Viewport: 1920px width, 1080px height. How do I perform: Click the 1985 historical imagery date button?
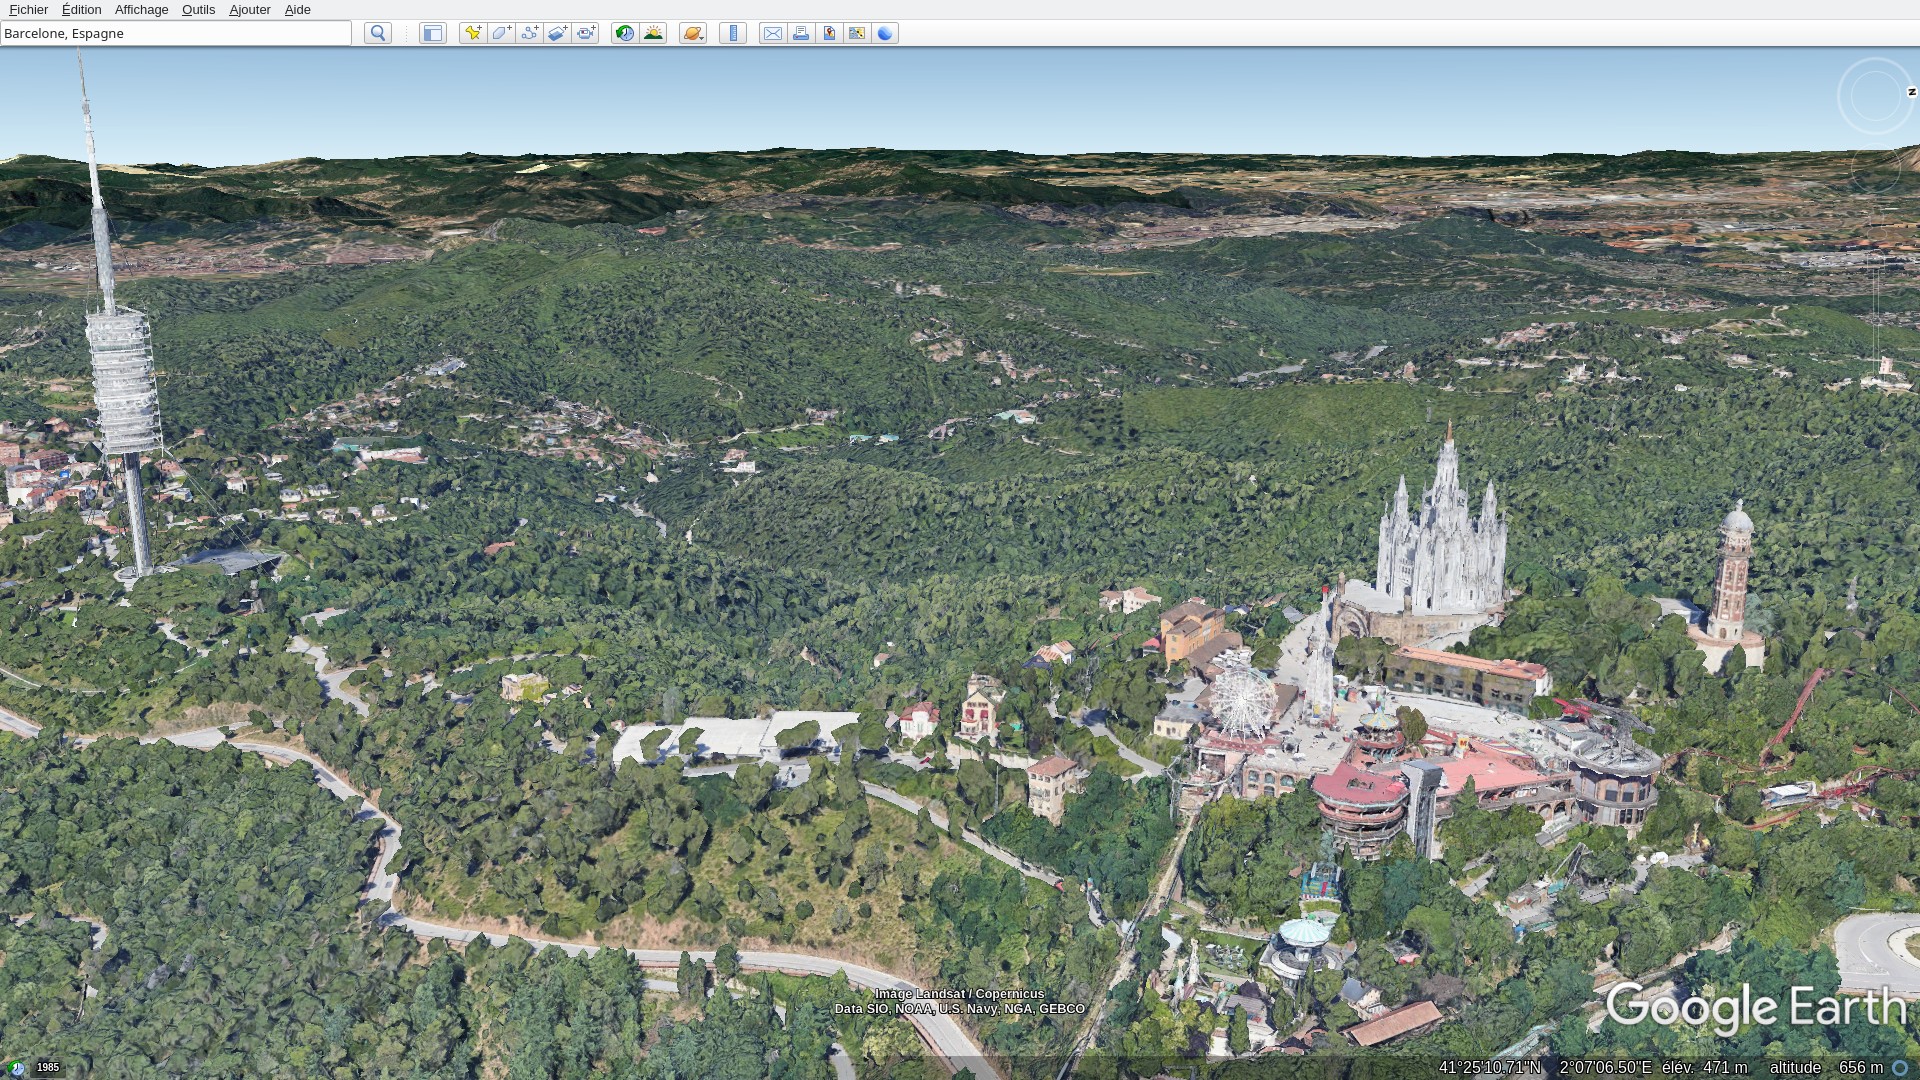pyautogui.click(x=48, y=1067)
